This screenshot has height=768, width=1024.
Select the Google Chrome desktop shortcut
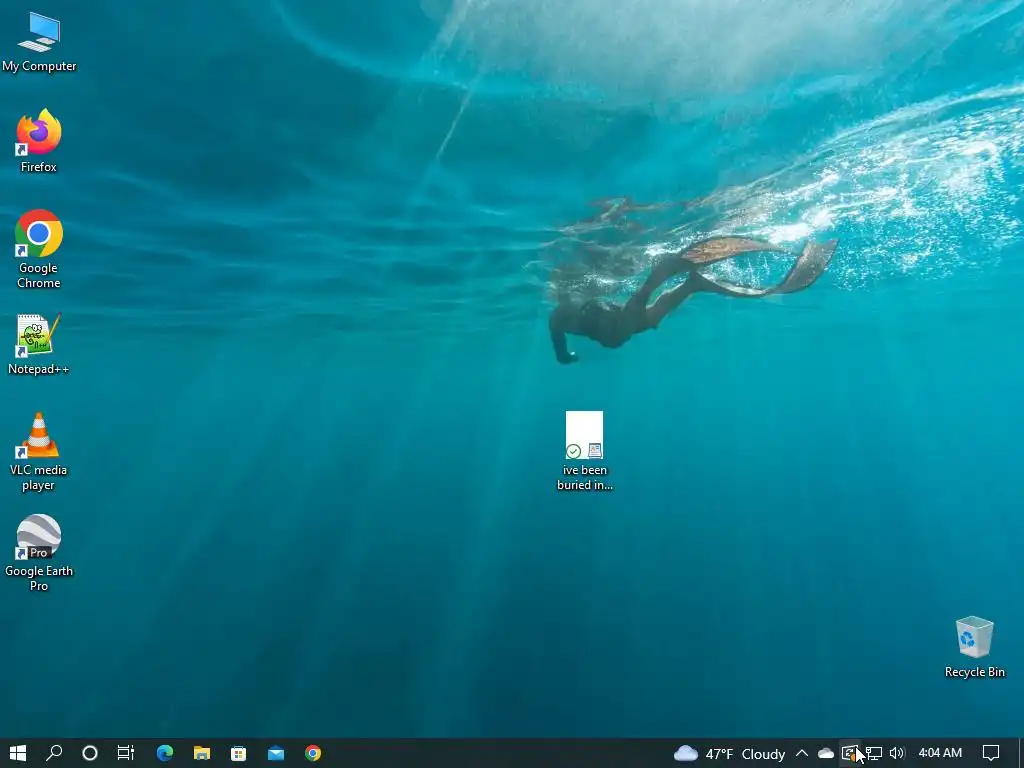[x=39, y=248]
